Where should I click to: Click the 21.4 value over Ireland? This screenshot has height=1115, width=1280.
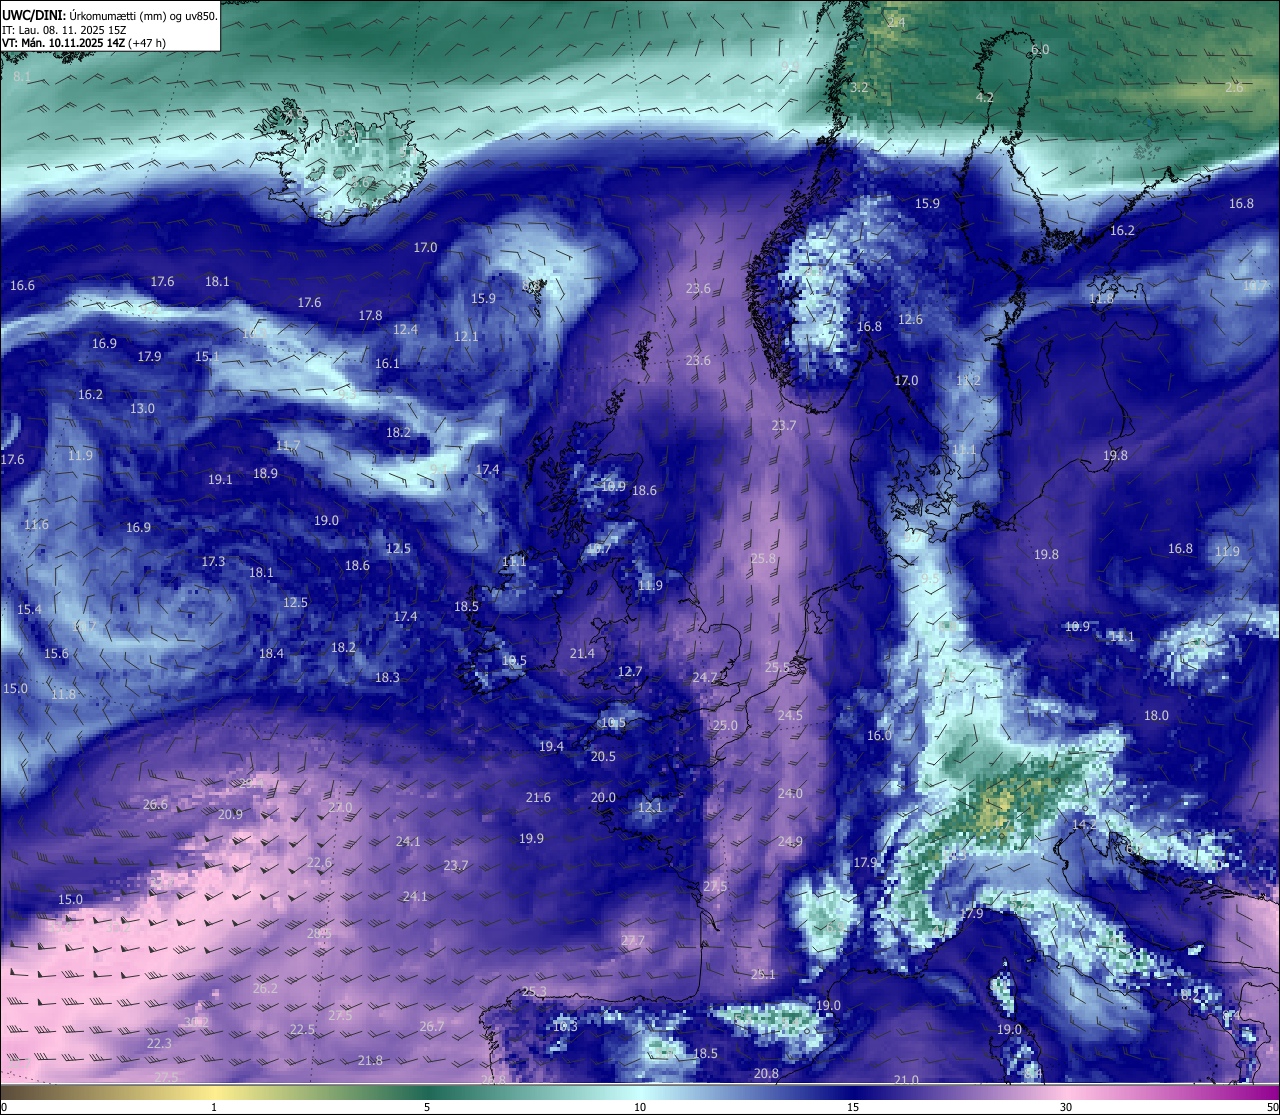[582, 653]
